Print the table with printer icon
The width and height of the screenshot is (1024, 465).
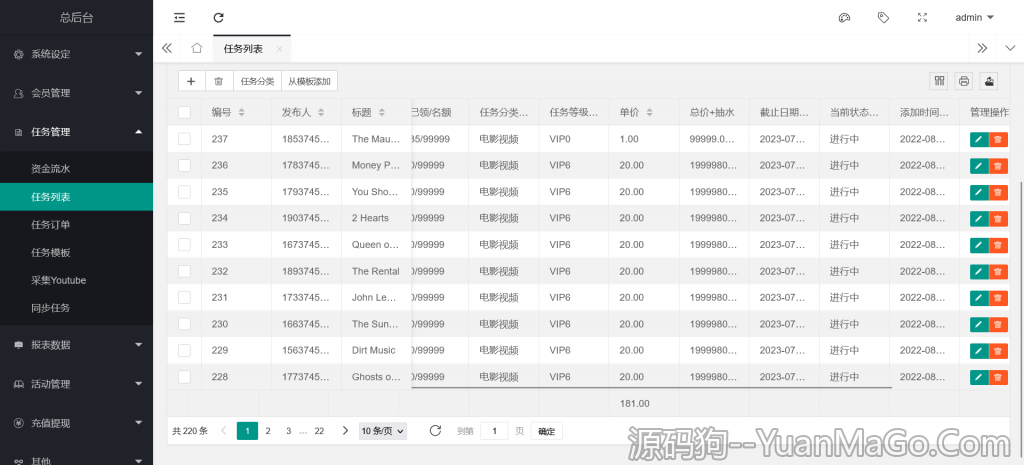pyautogui.click(x=965, y=81)
